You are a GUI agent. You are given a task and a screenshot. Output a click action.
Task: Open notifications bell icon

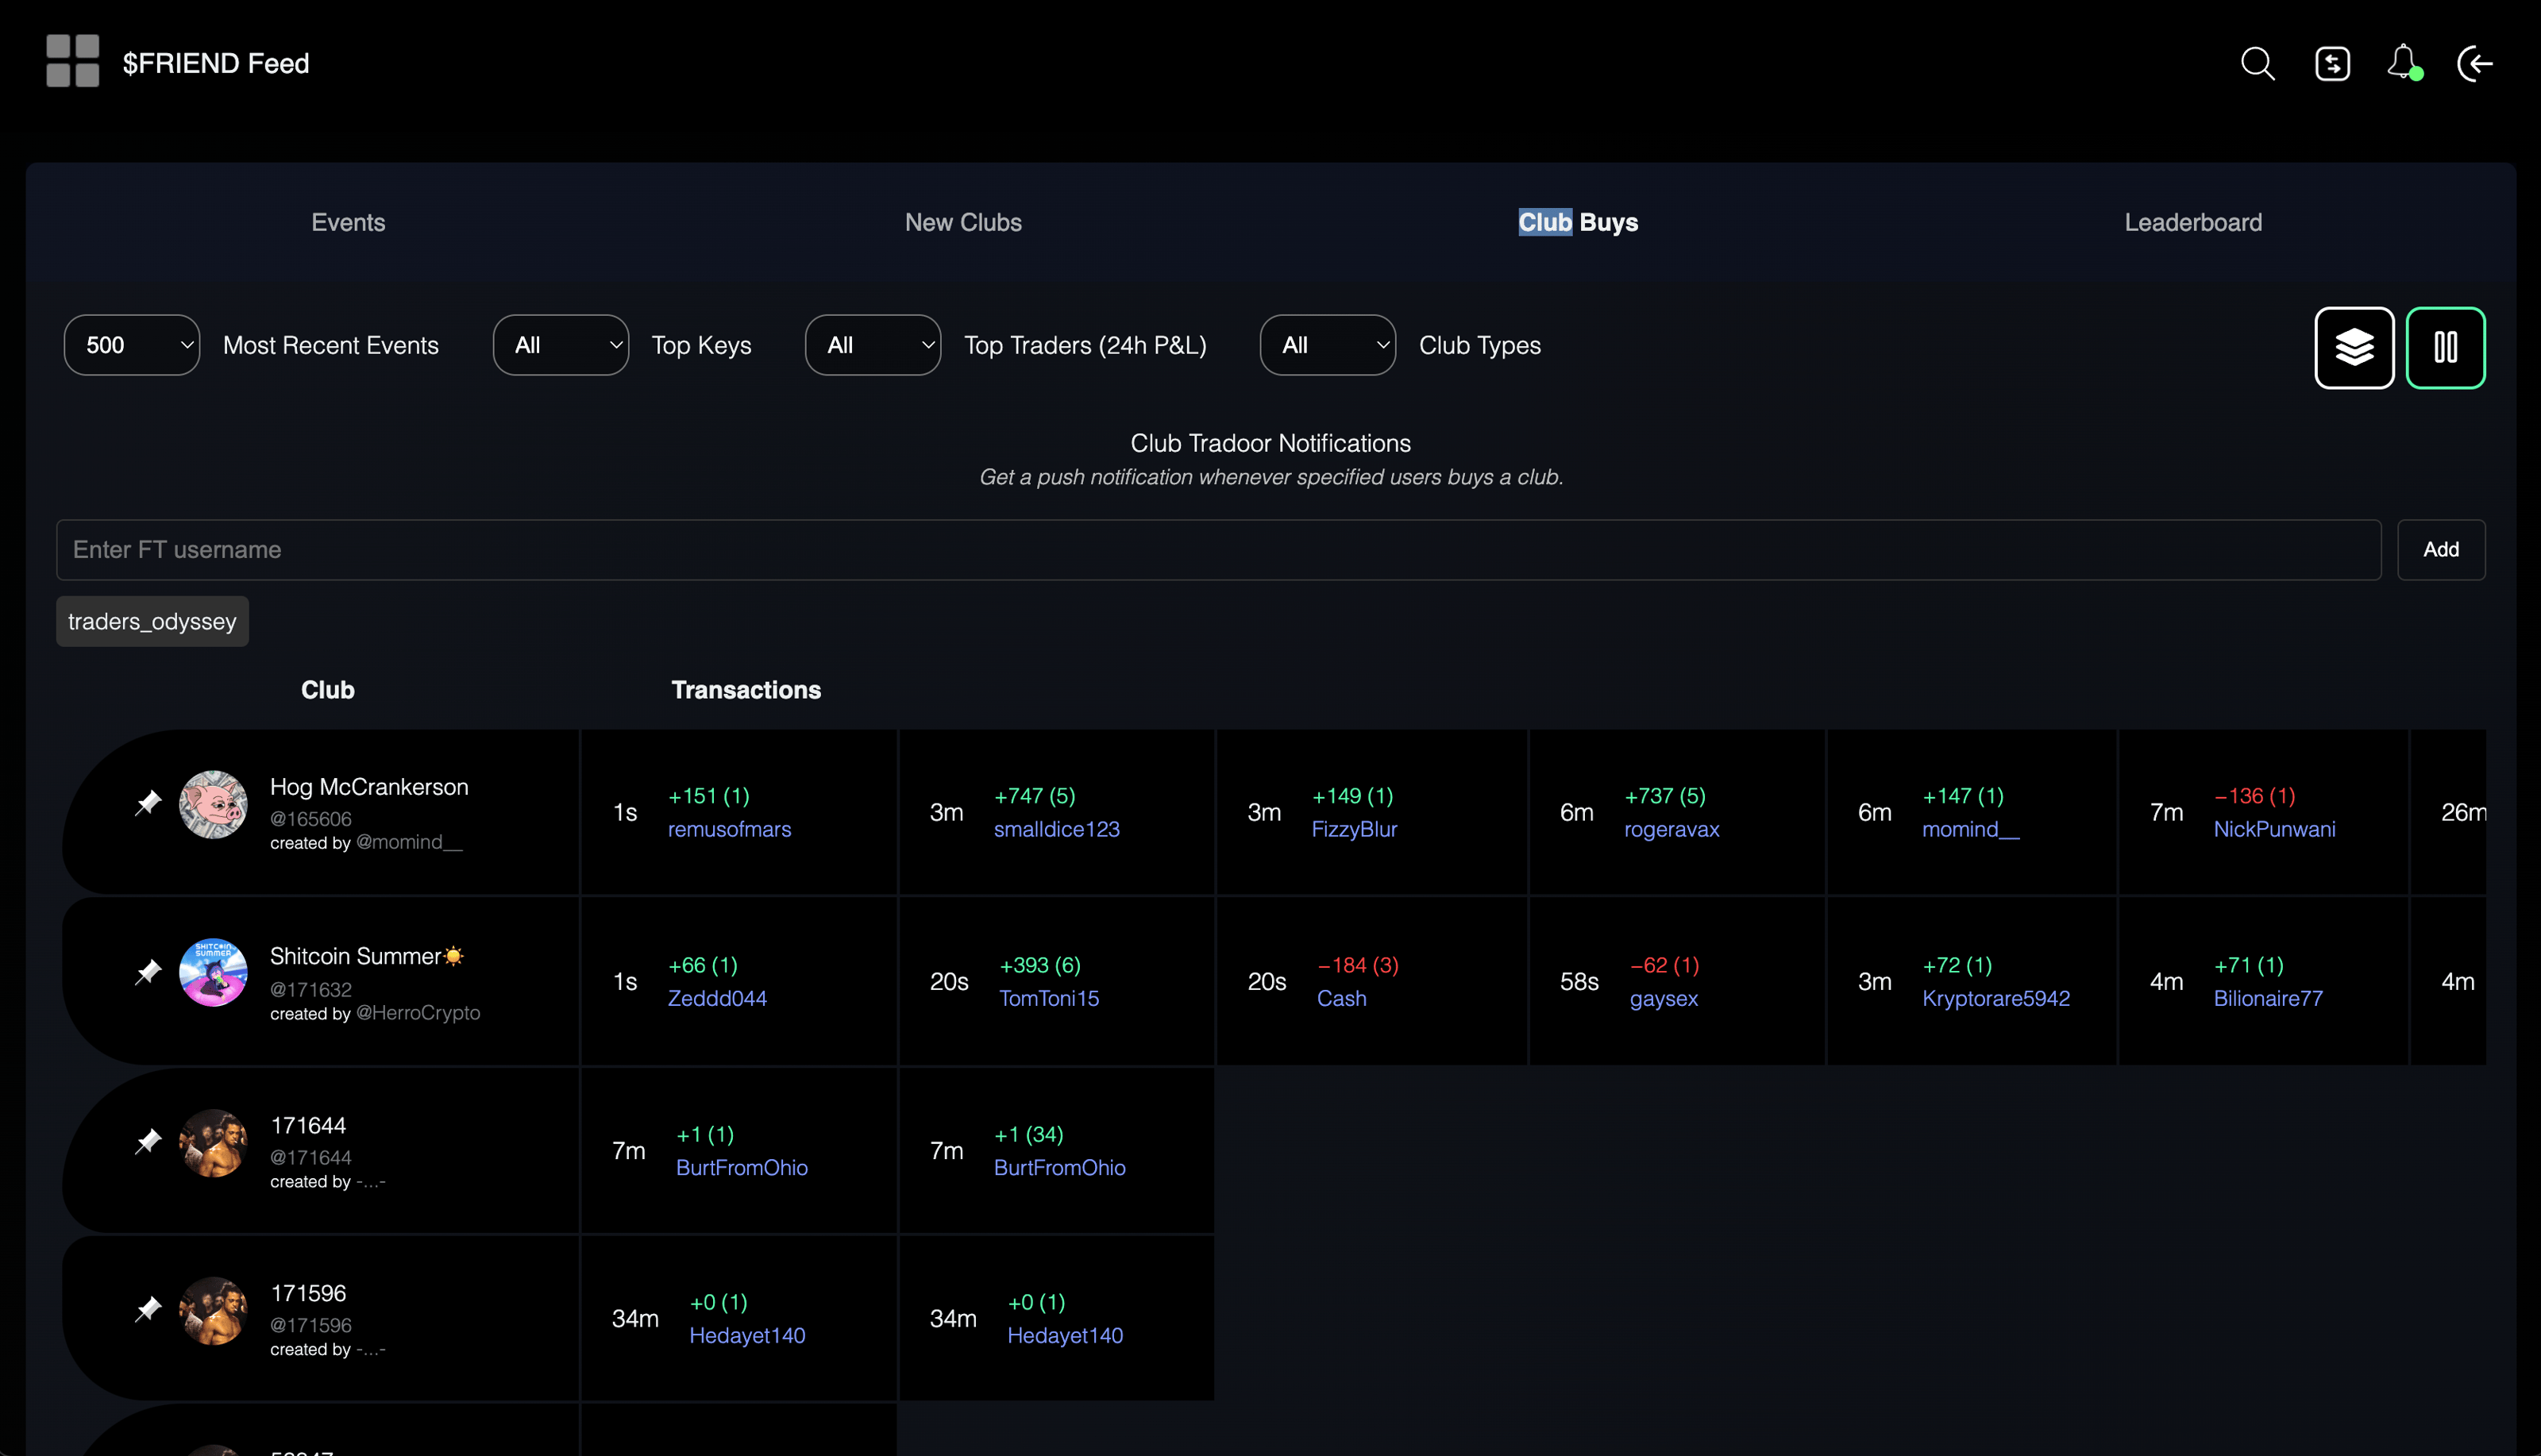2404,63
